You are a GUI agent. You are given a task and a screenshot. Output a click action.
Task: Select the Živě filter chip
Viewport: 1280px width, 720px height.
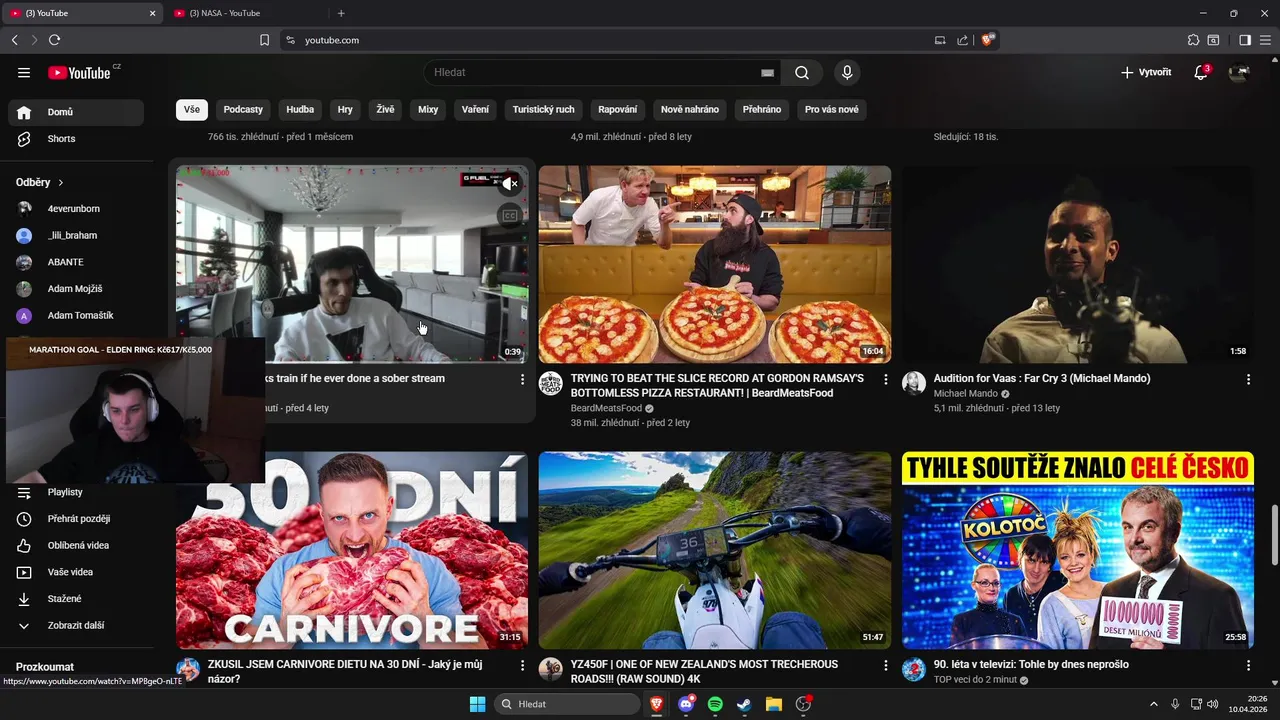pyautogui.click(x=386, y=110)
